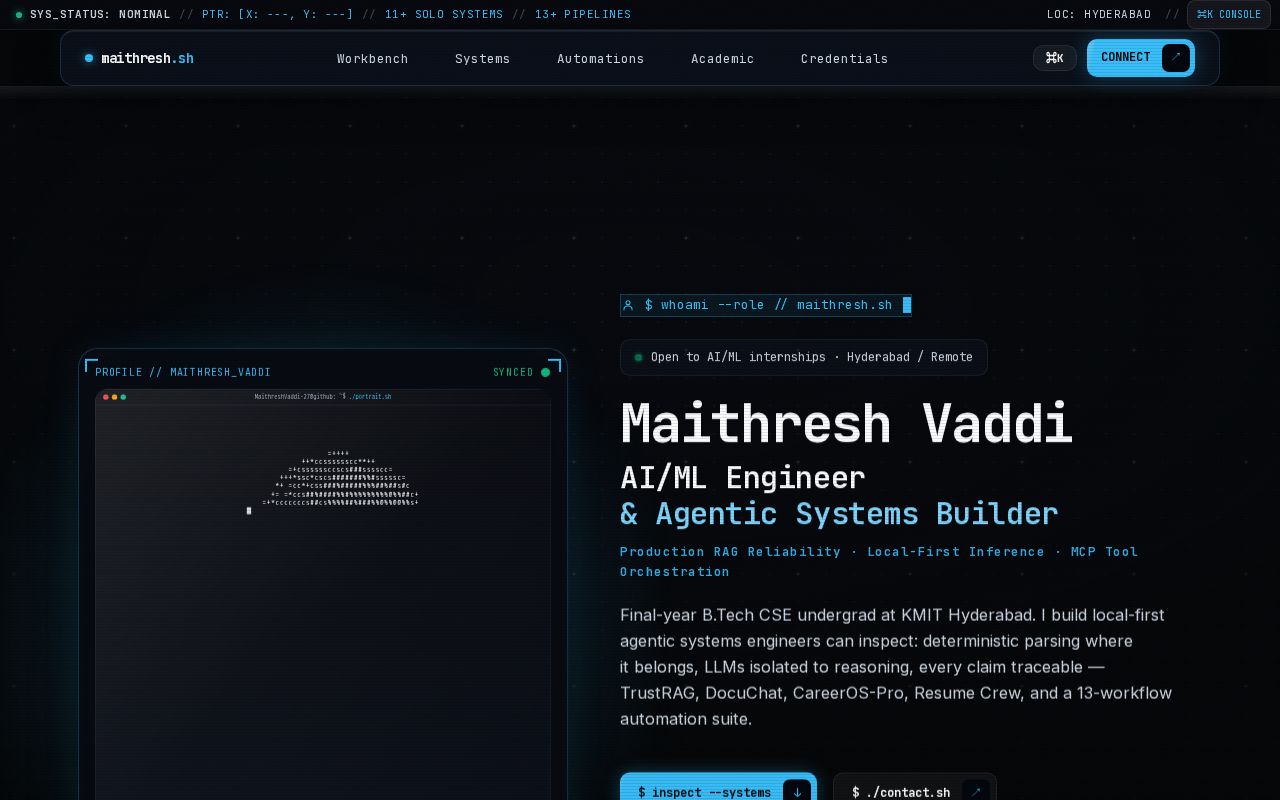The image size is (1280, 800).
Task: Click the ./portrait.sh terminal title
Action: pos(370,397)
